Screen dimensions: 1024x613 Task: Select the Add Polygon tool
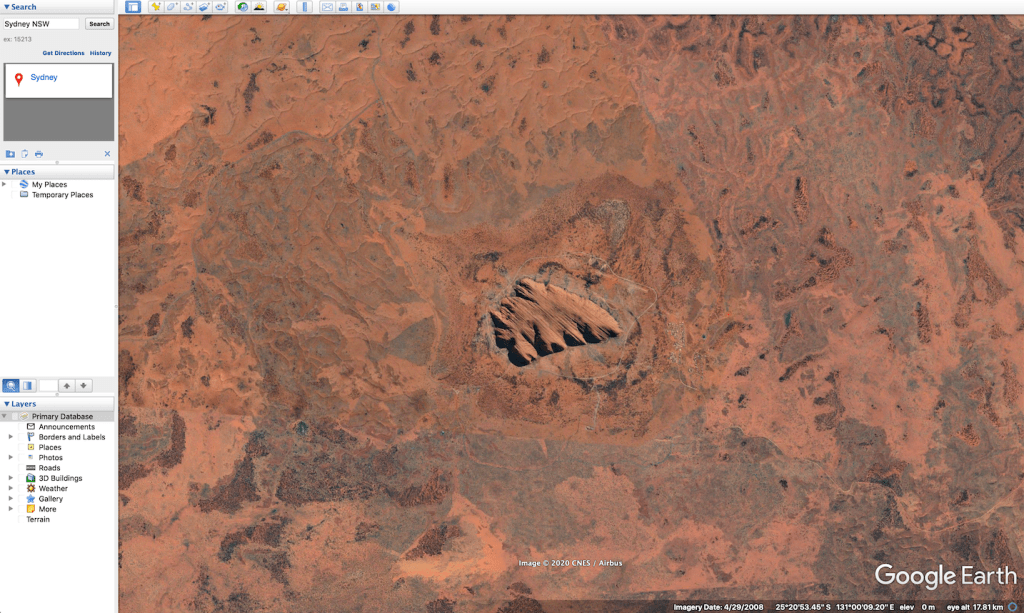172,7
